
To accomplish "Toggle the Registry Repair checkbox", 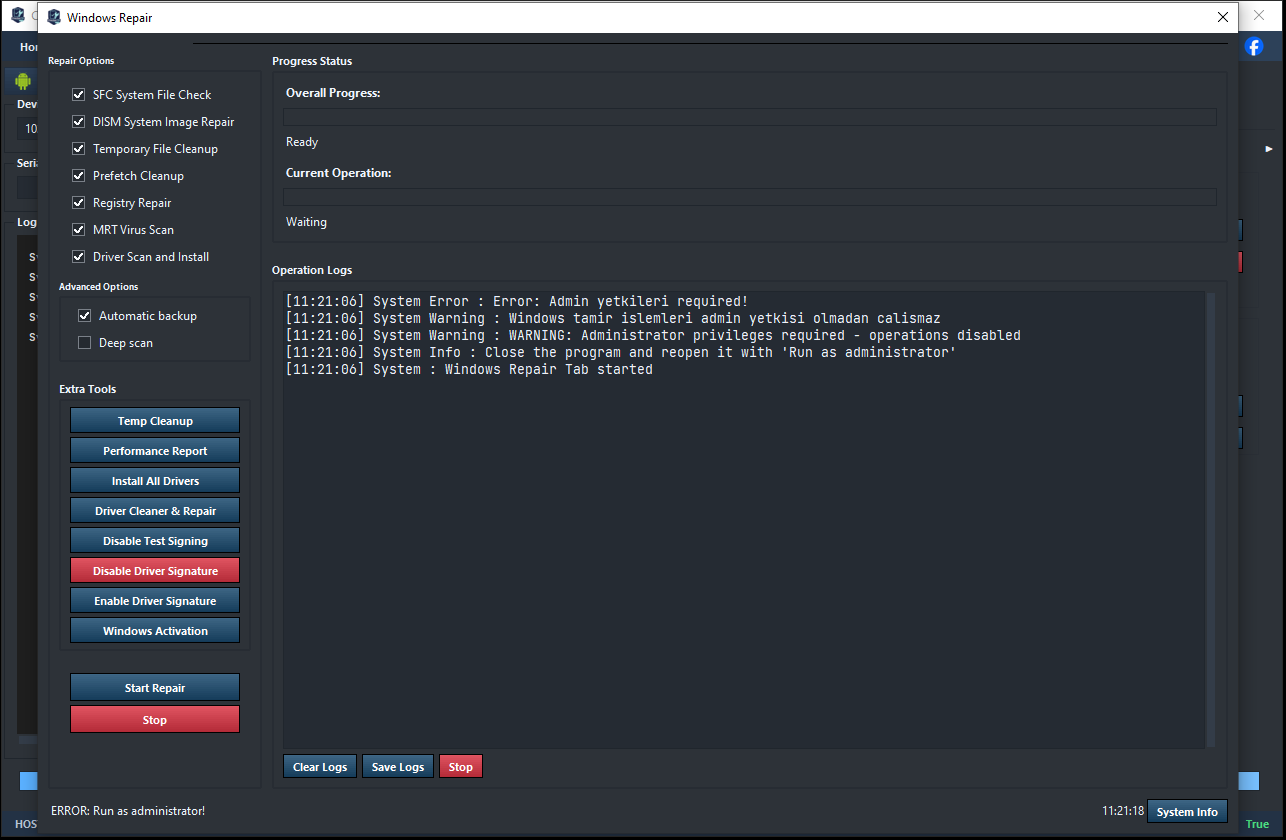I will (x=79, y=203).
